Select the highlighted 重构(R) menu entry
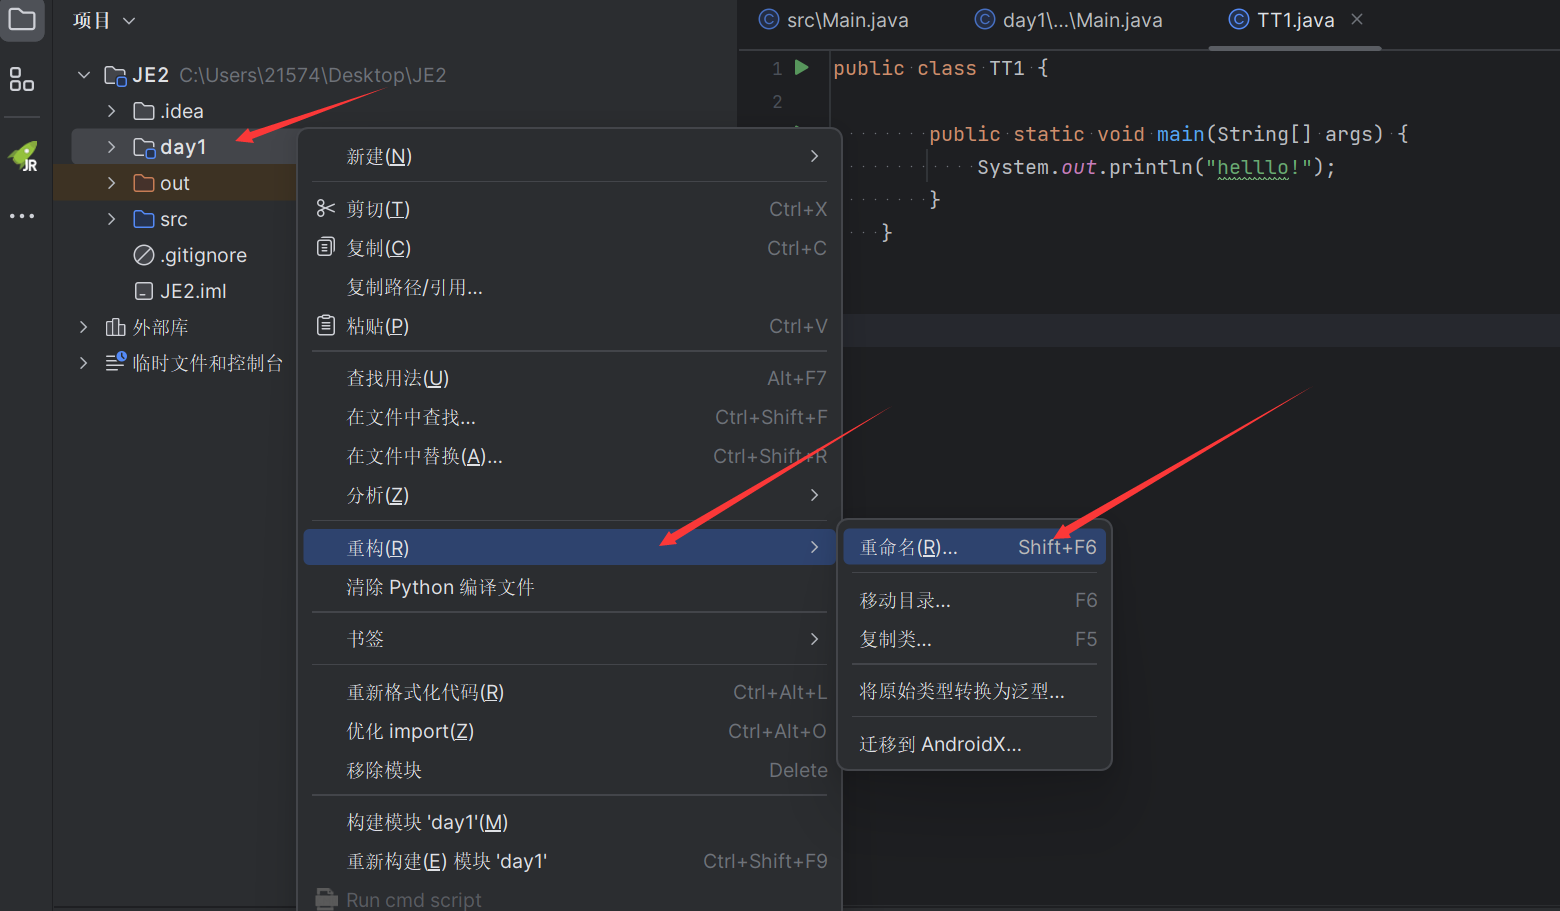1560x911 pixels. [569, 547]
